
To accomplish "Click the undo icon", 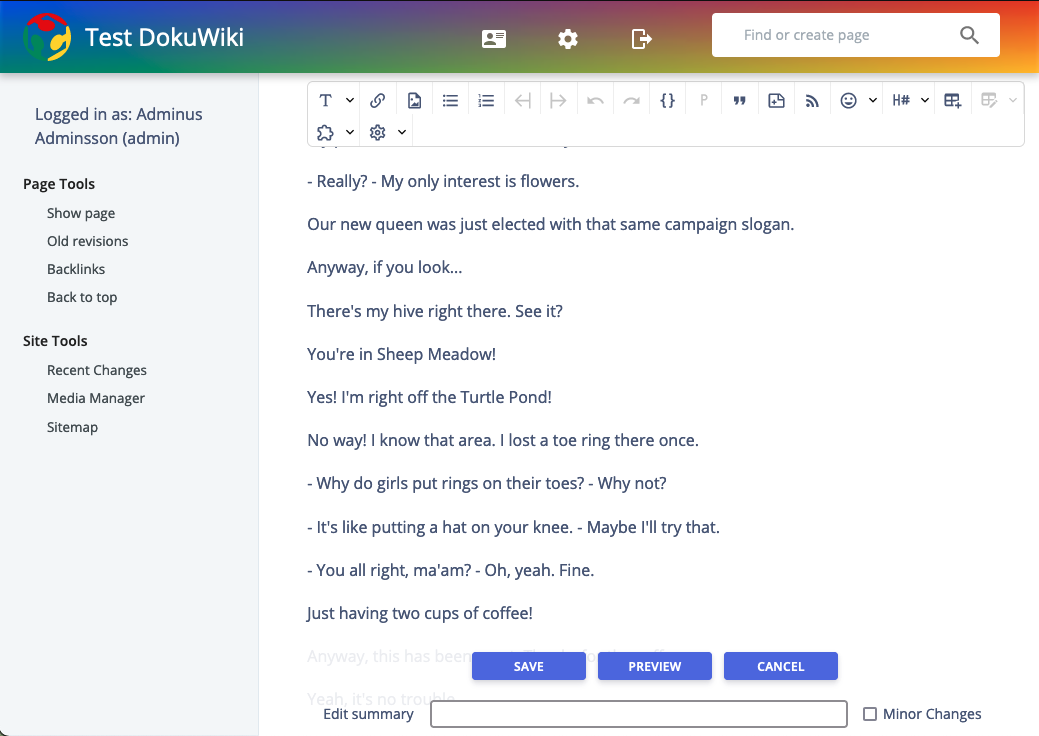I will point(595,100).
